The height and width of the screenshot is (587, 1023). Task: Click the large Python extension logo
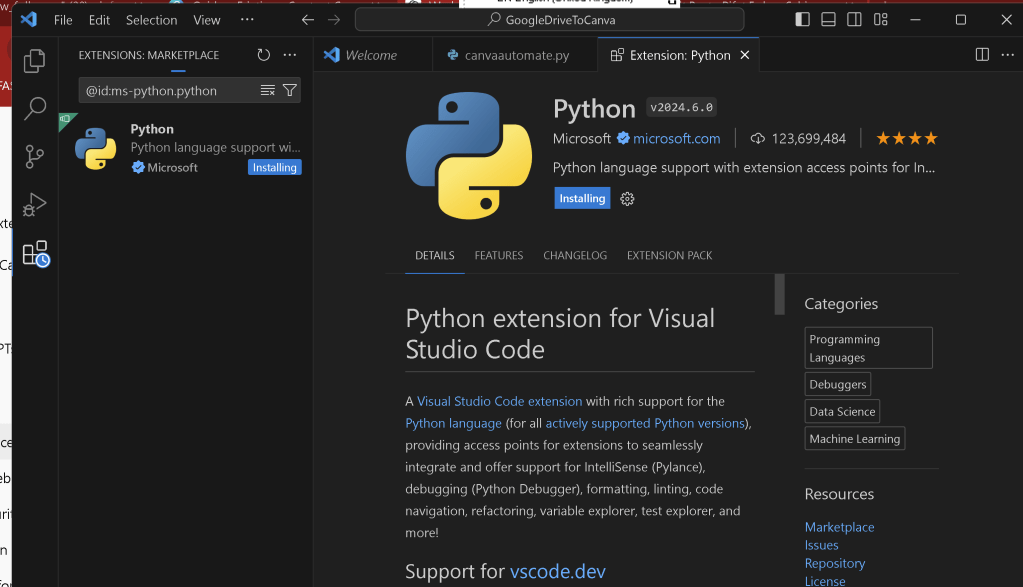[x=468, y=155]
